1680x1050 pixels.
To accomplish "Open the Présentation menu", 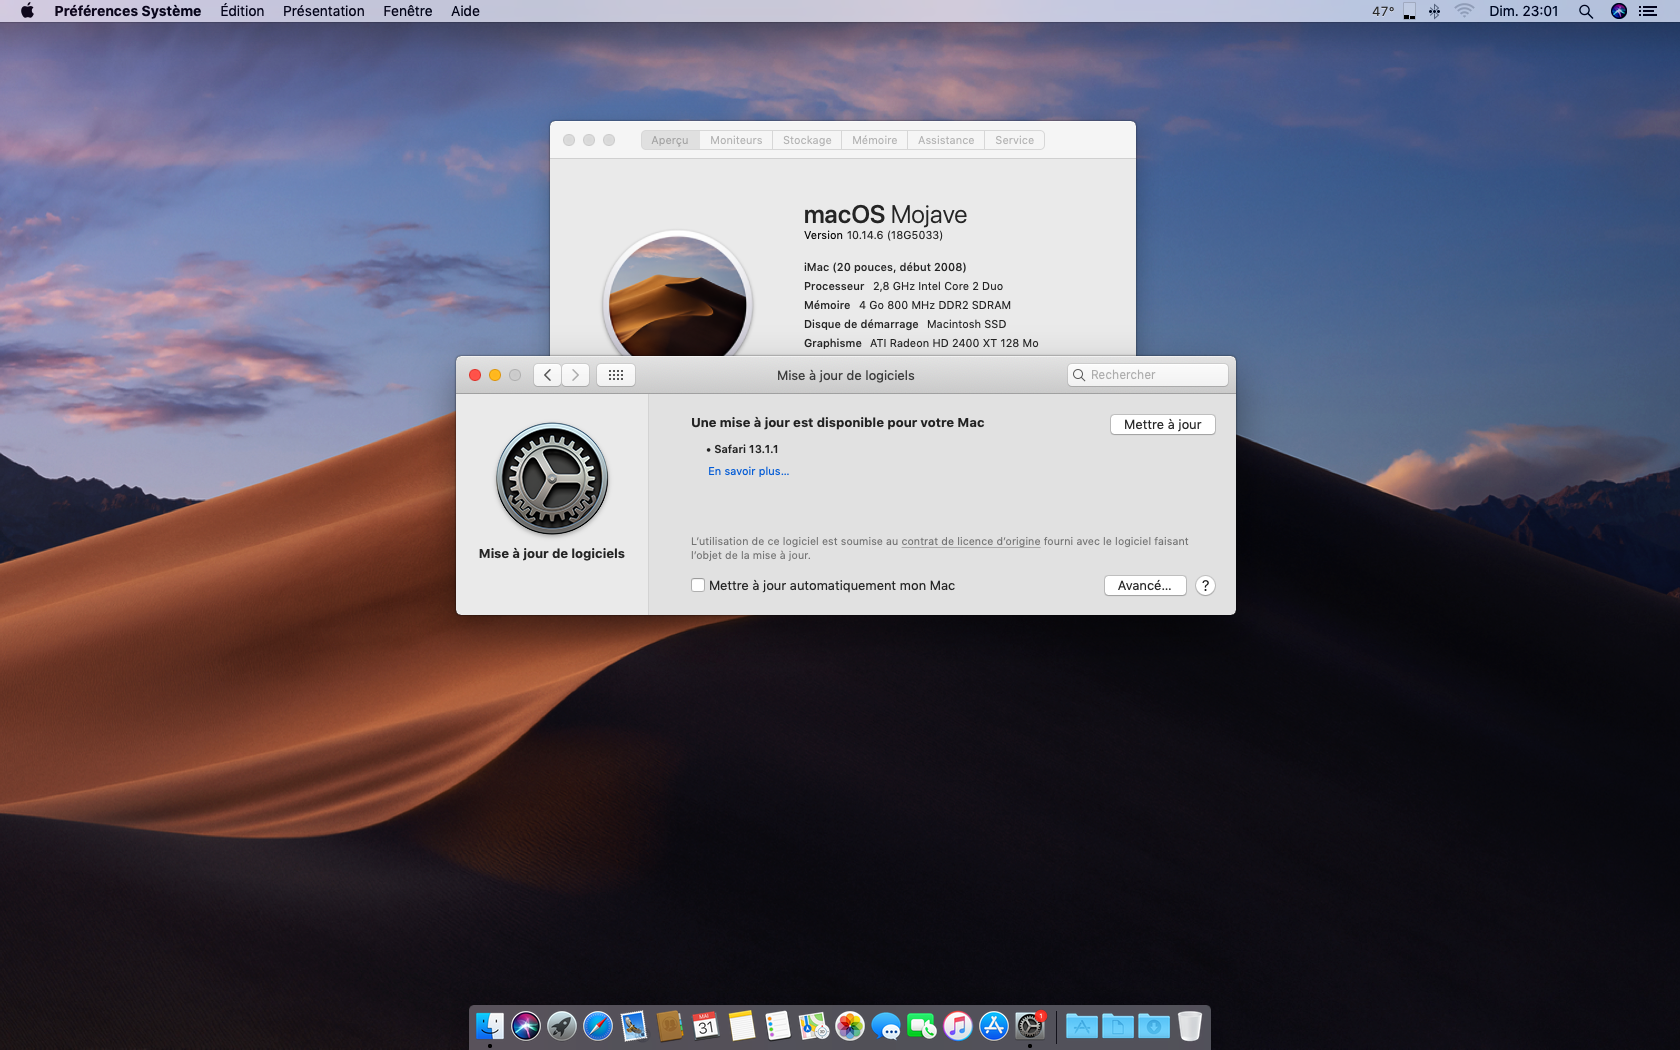I will tap(323, 11).
